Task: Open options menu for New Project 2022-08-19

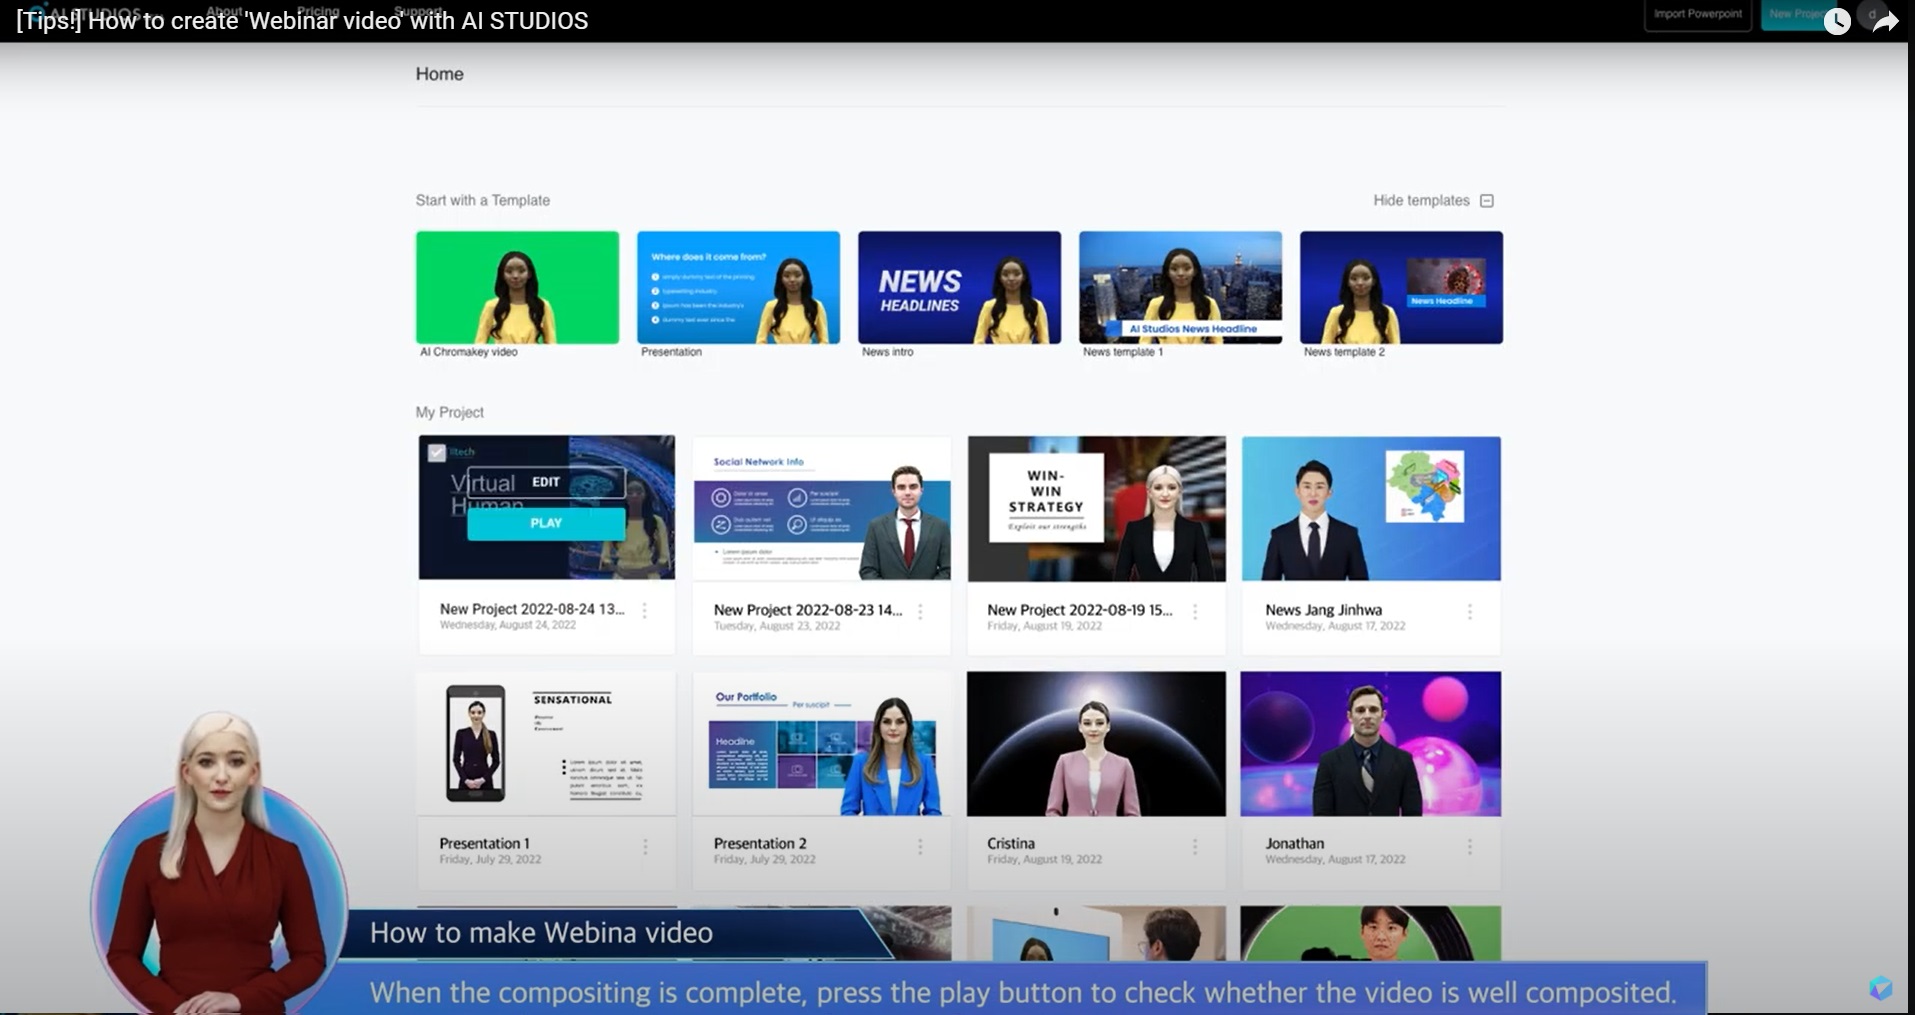Action: coord(1195,612)
